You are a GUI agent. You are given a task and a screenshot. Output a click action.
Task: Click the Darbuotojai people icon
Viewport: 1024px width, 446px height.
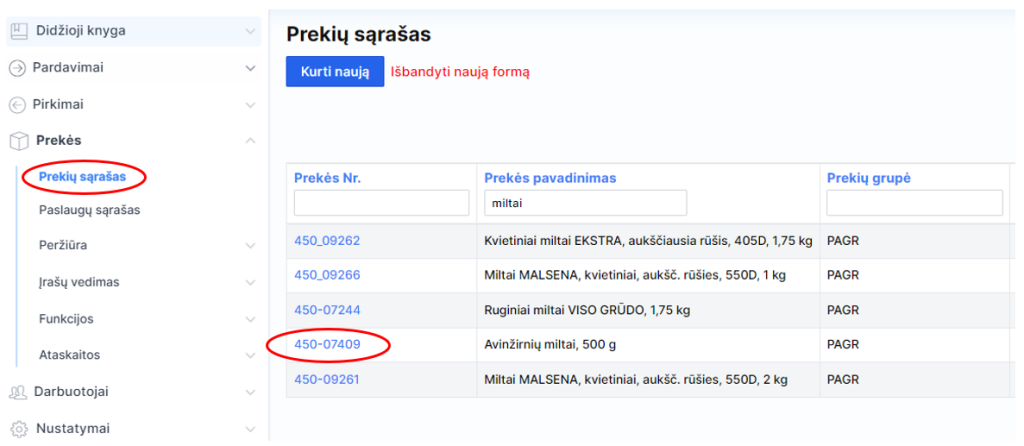pyautogui.click(x=17, y=392)
